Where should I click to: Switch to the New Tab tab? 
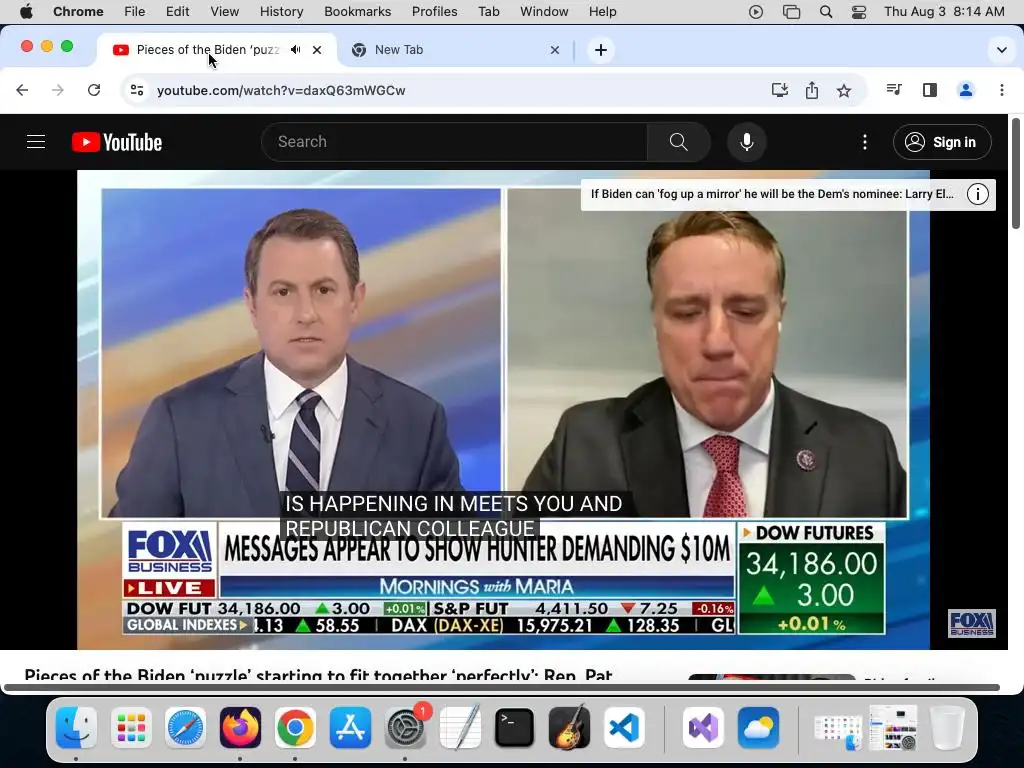point(455,50)
